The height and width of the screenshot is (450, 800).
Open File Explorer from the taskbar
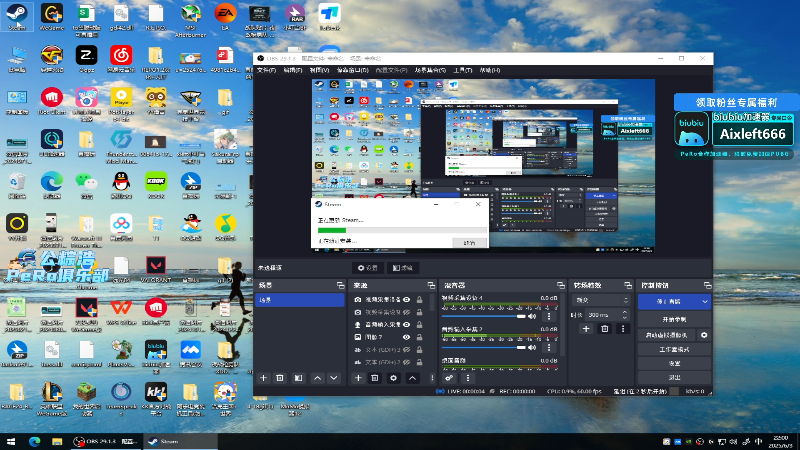pos(57,441)
